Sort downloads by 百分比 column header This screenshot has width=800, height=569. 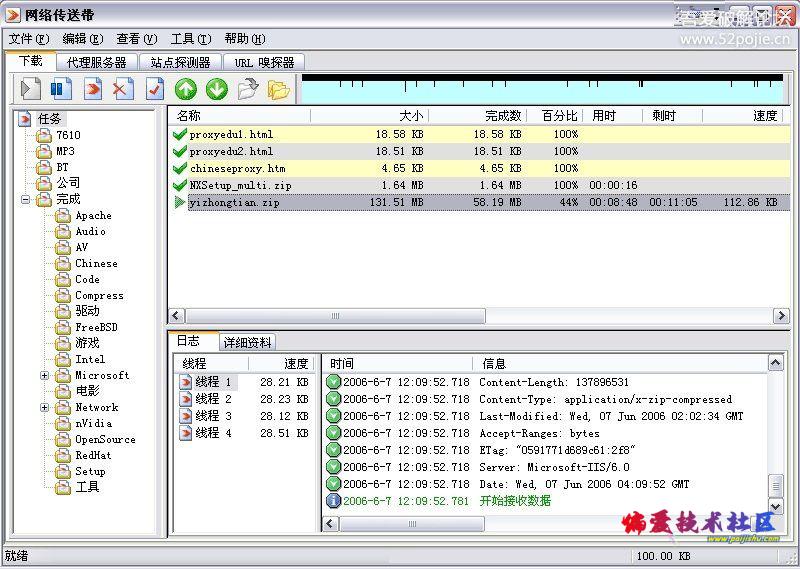[x=555, y=116]
